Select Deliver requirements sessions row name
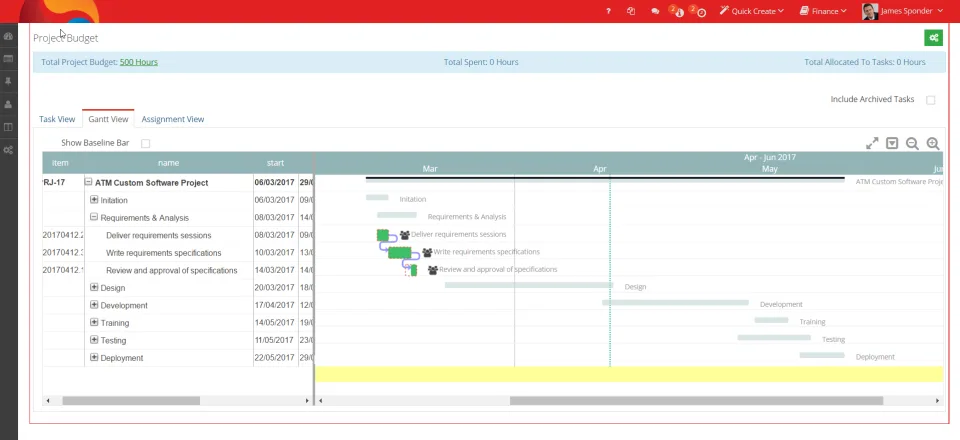960x440 pixels. coord(159,236)
